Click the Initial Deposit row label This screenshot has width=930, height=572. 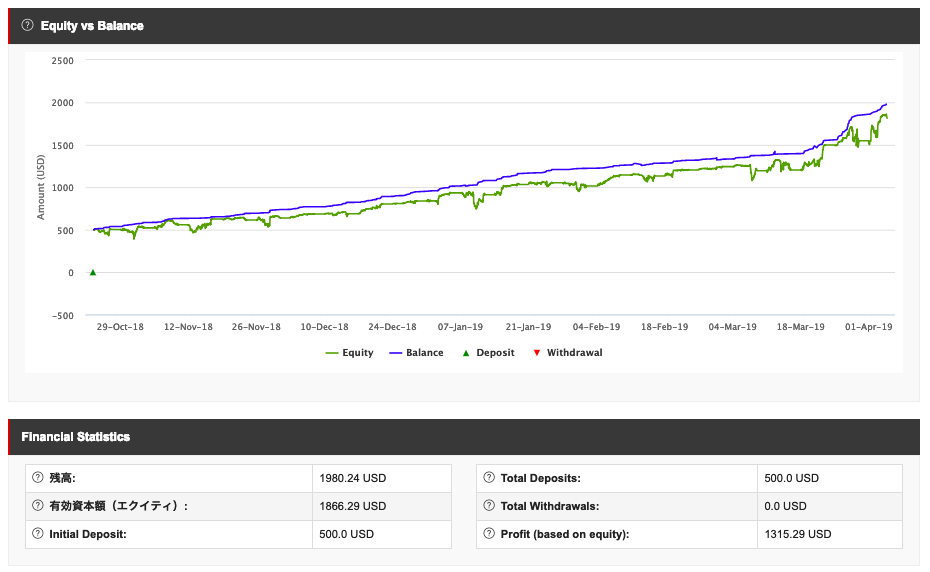coord(88,534)
